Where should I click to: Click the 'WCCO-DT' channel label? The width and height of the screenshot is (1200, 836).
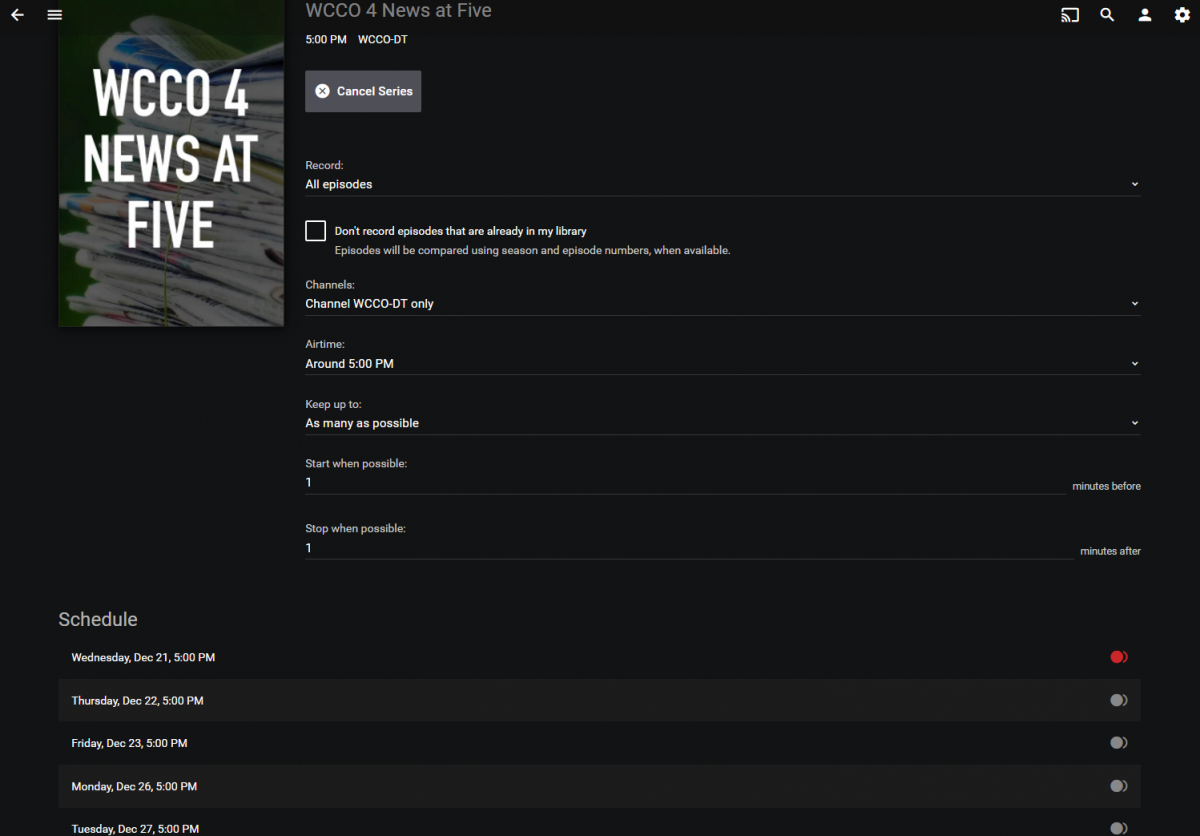pyautogui.click(x=383, y=40)
